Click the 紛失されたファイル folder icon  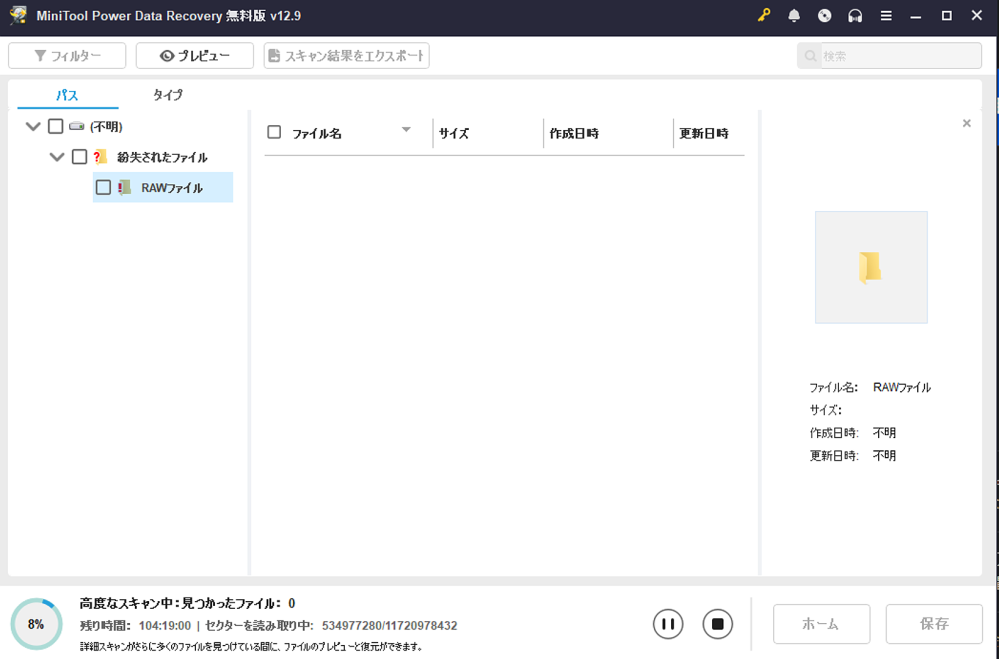[100, 157]
